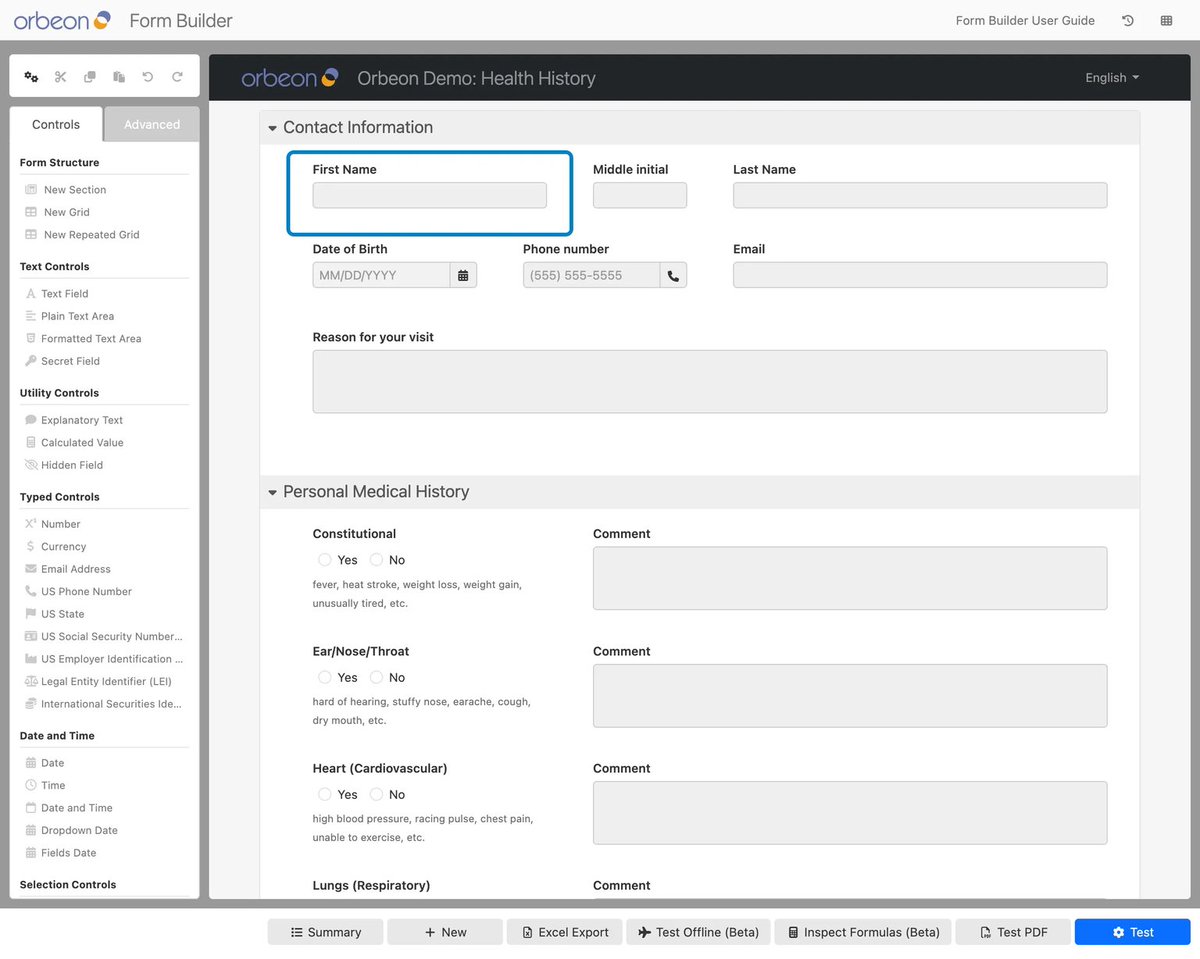This screenshot has width=1200, height=959.
Task: Switch to the Controls tab
Action: point(56,124)
